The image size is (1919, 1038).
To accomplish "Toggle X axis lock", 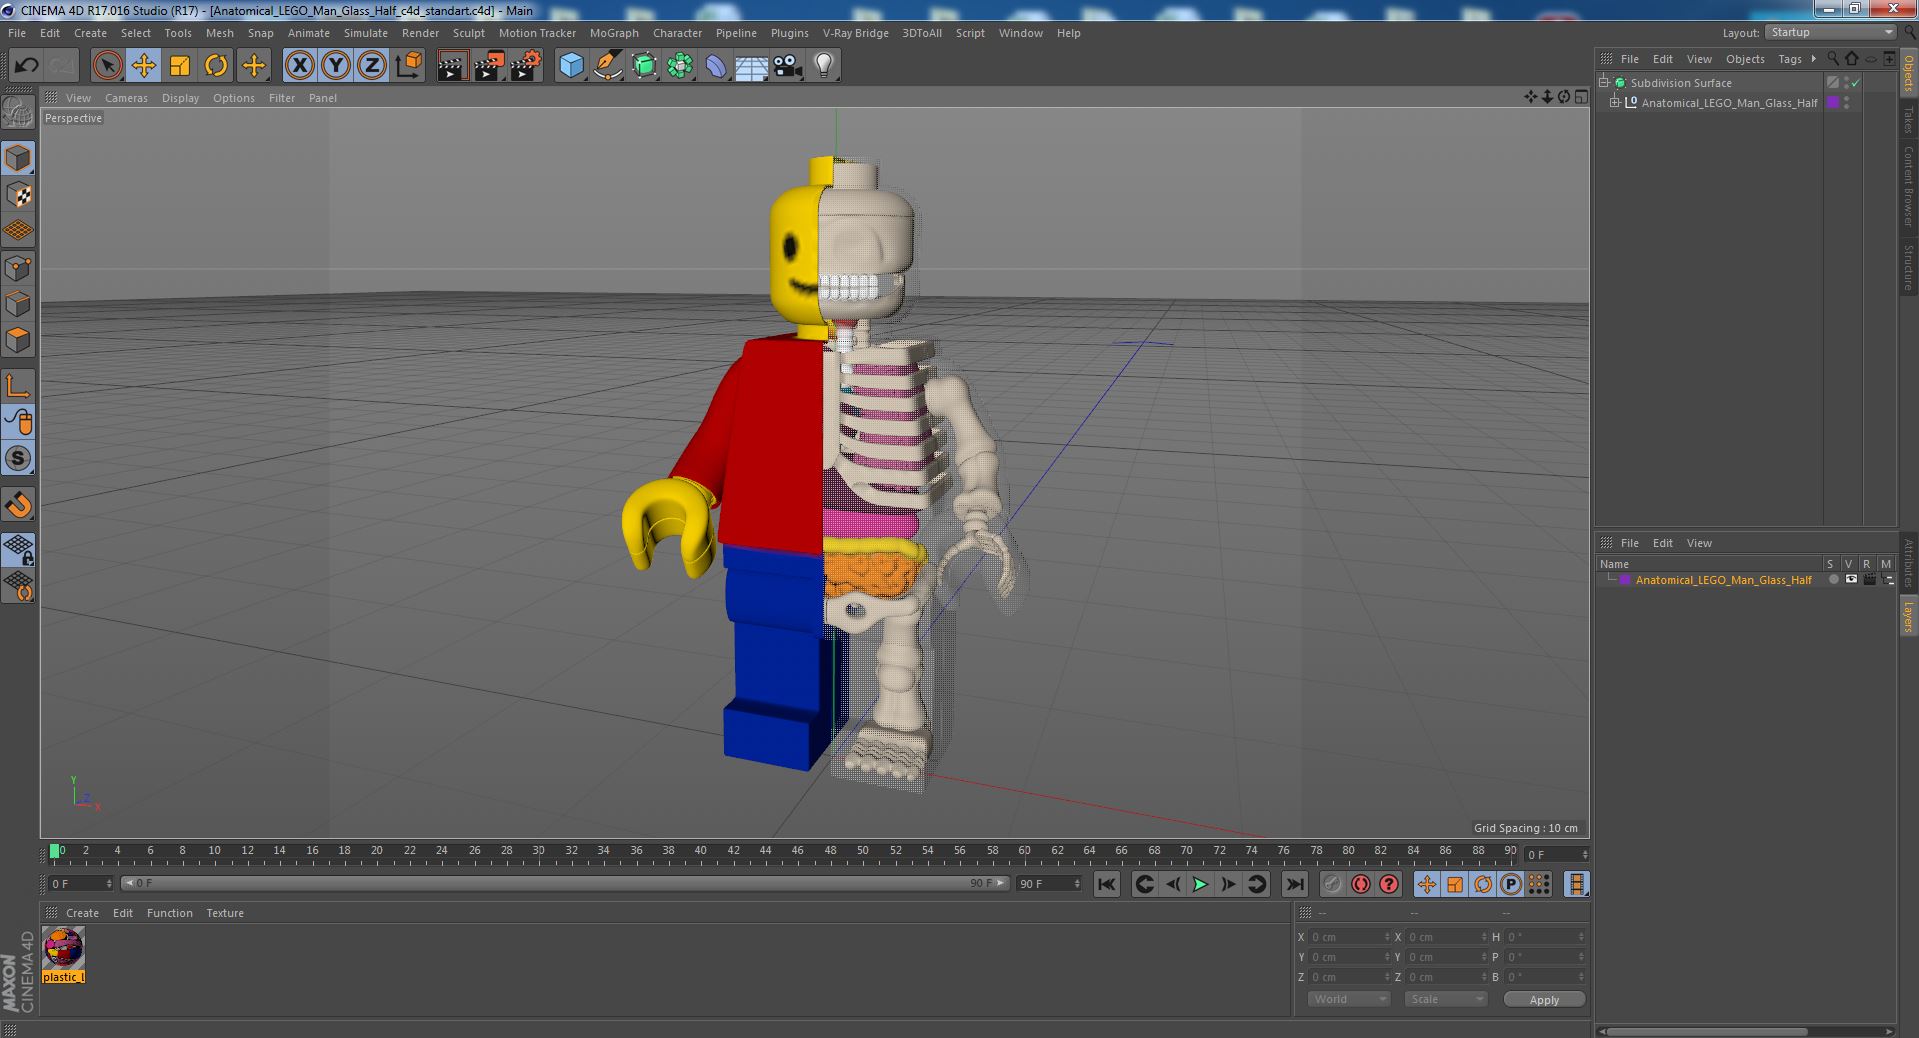I will [x=299, y=66].
